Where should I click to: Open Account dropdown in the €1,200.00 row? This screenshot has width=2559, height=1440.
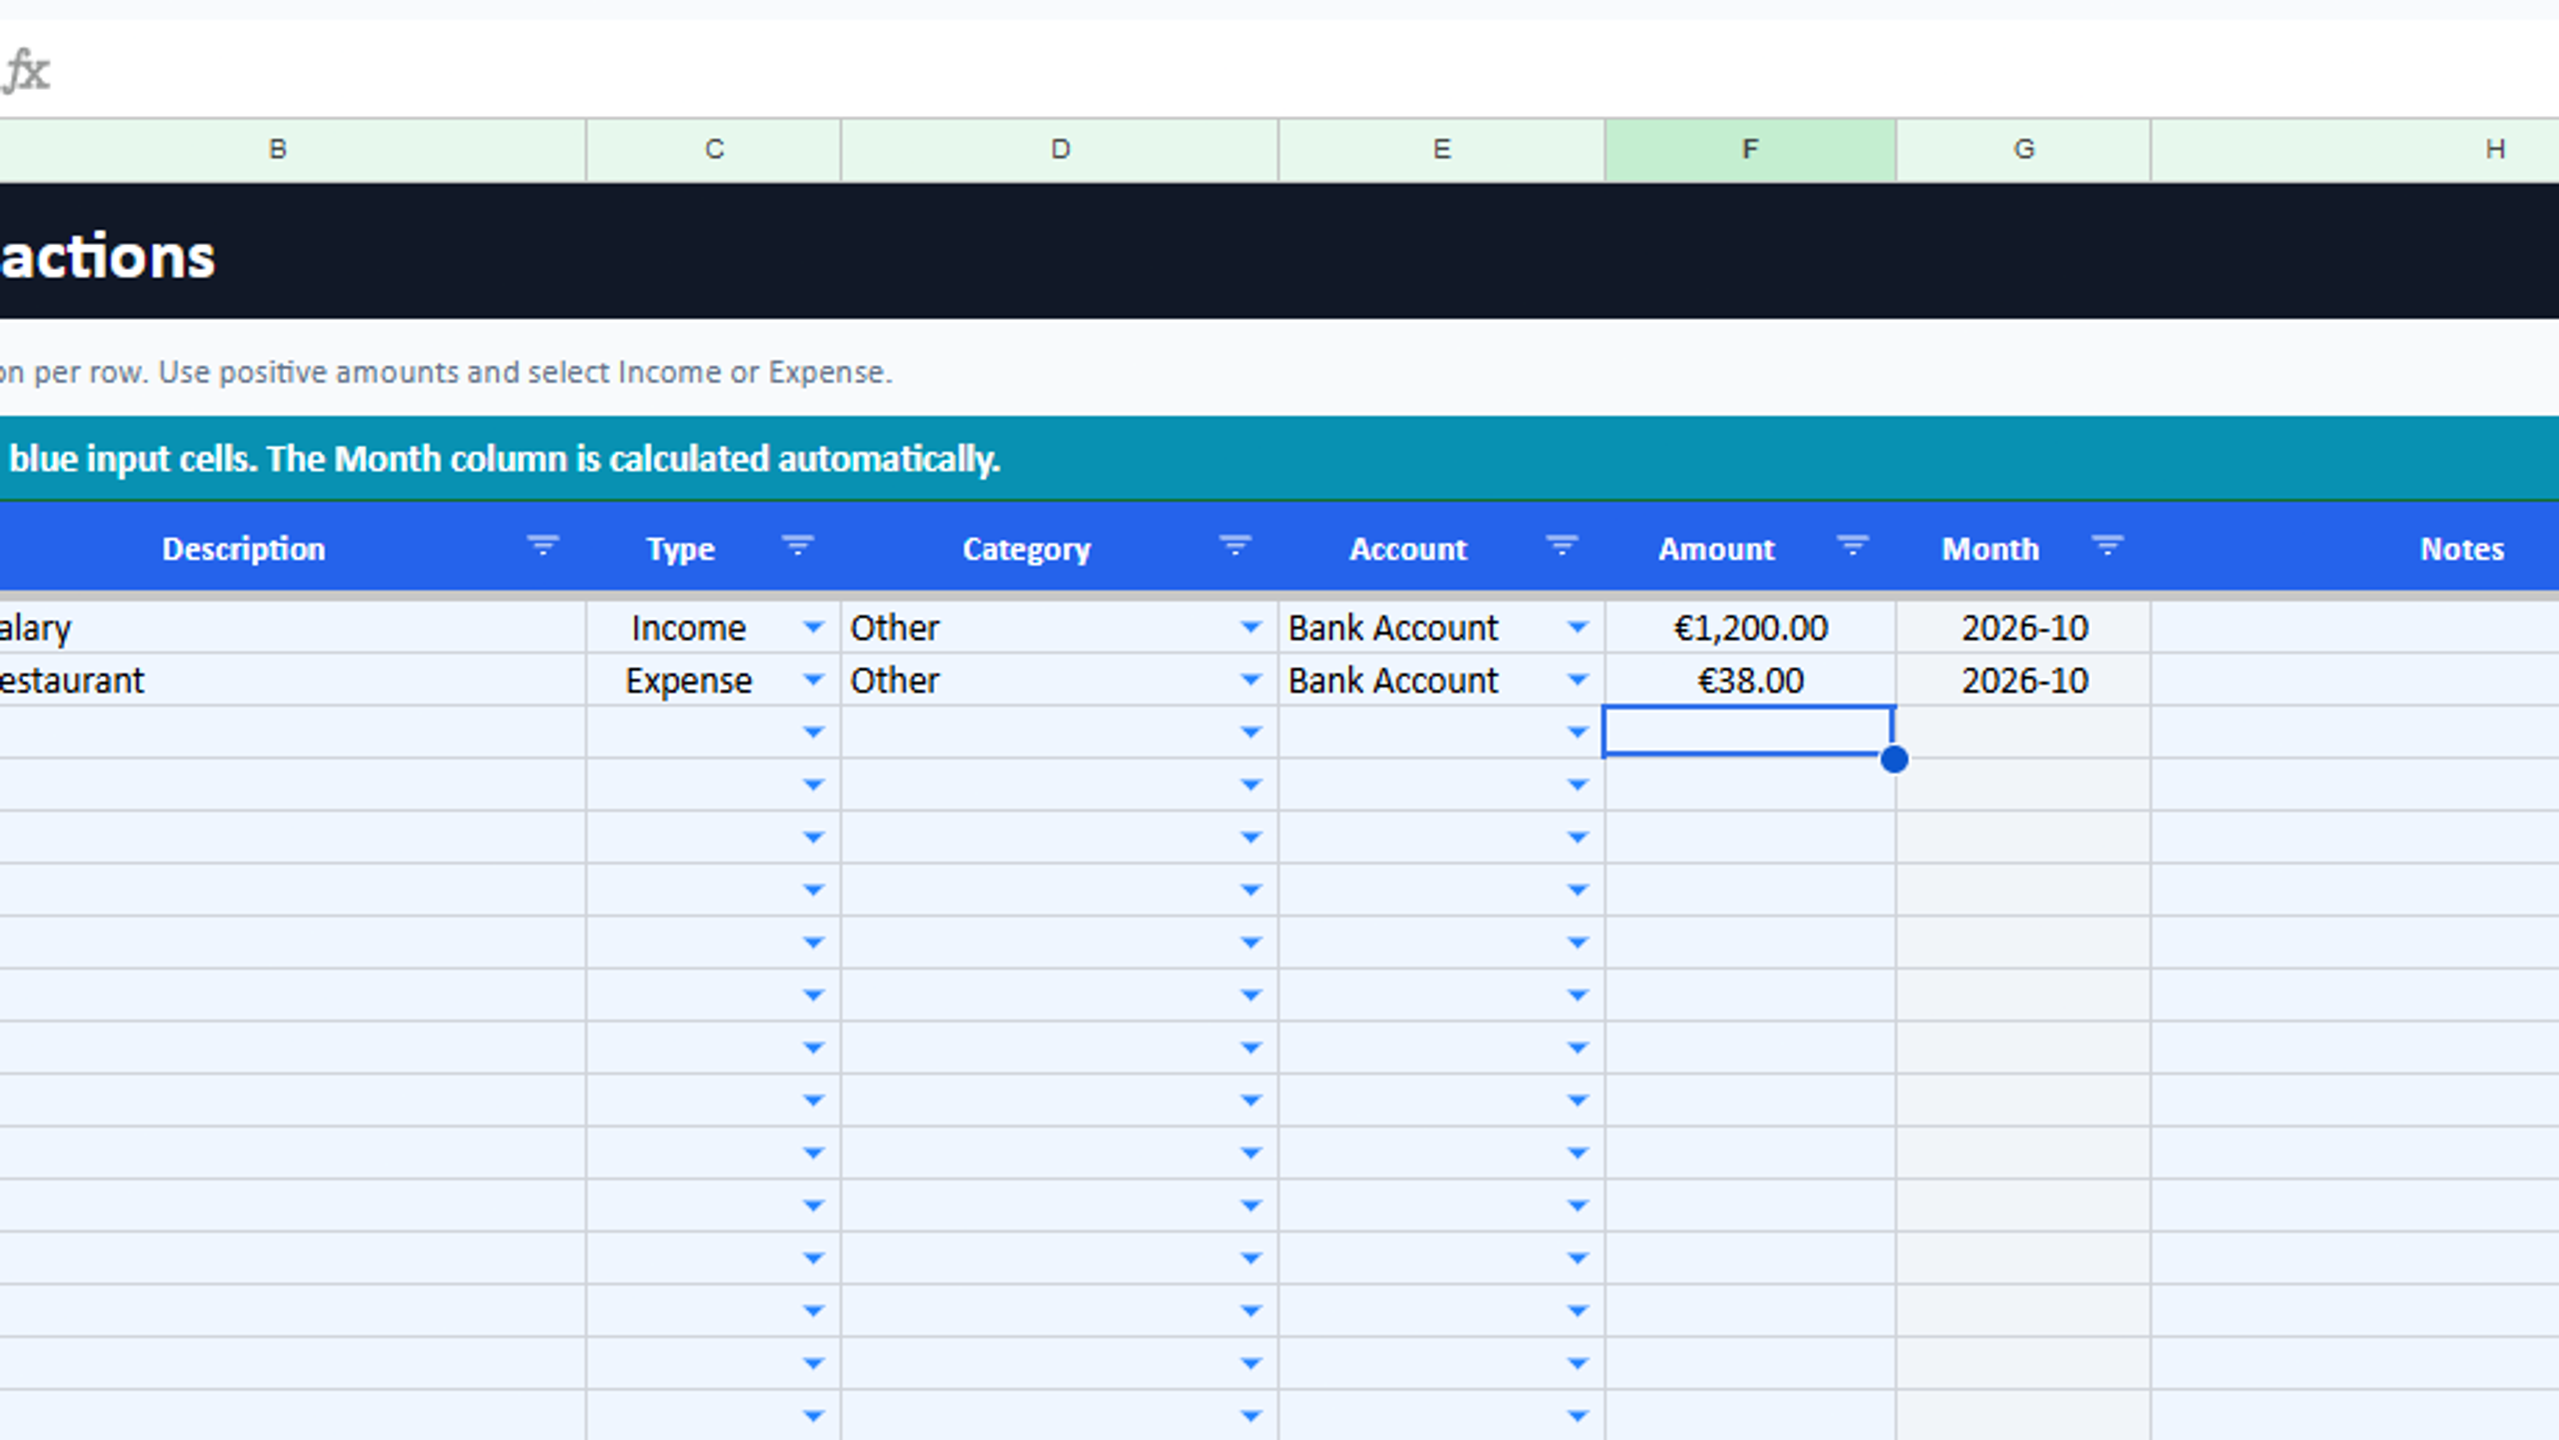[x=1577, y=628]
